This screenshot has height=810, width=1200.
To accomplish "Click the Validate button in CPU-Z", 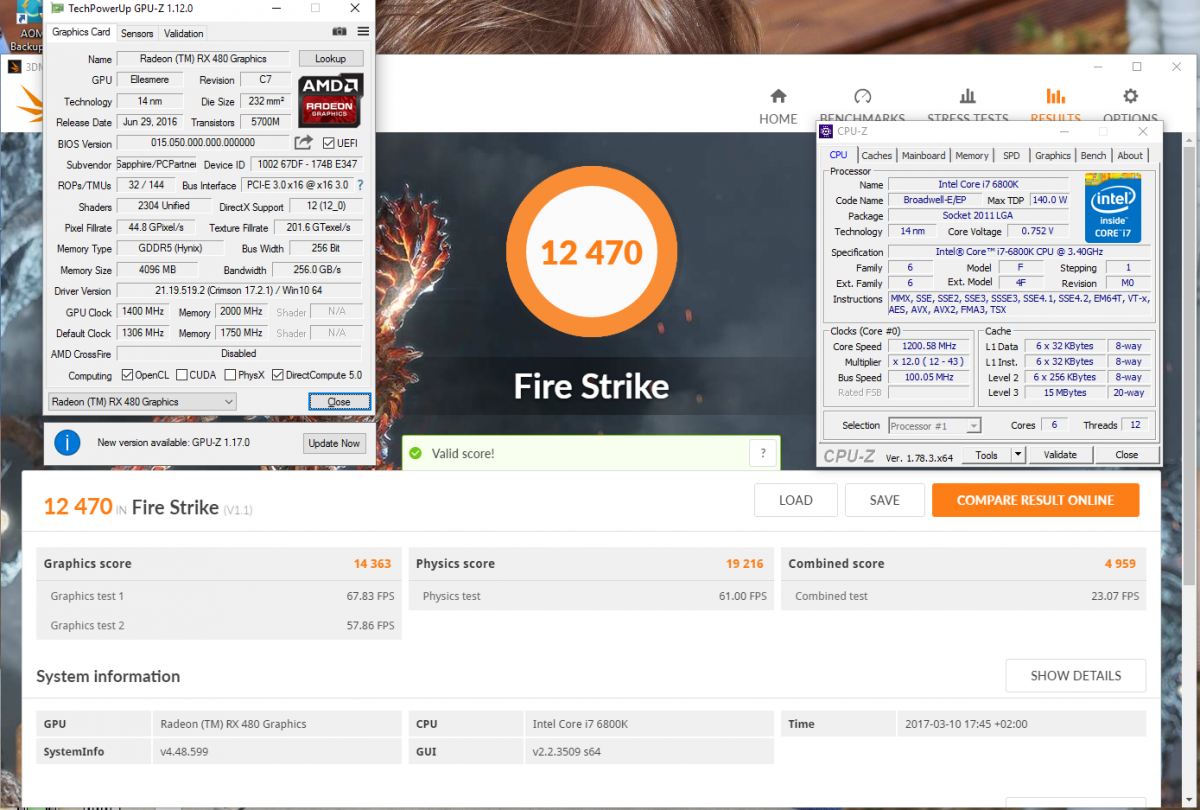I will pos(1060,454).
